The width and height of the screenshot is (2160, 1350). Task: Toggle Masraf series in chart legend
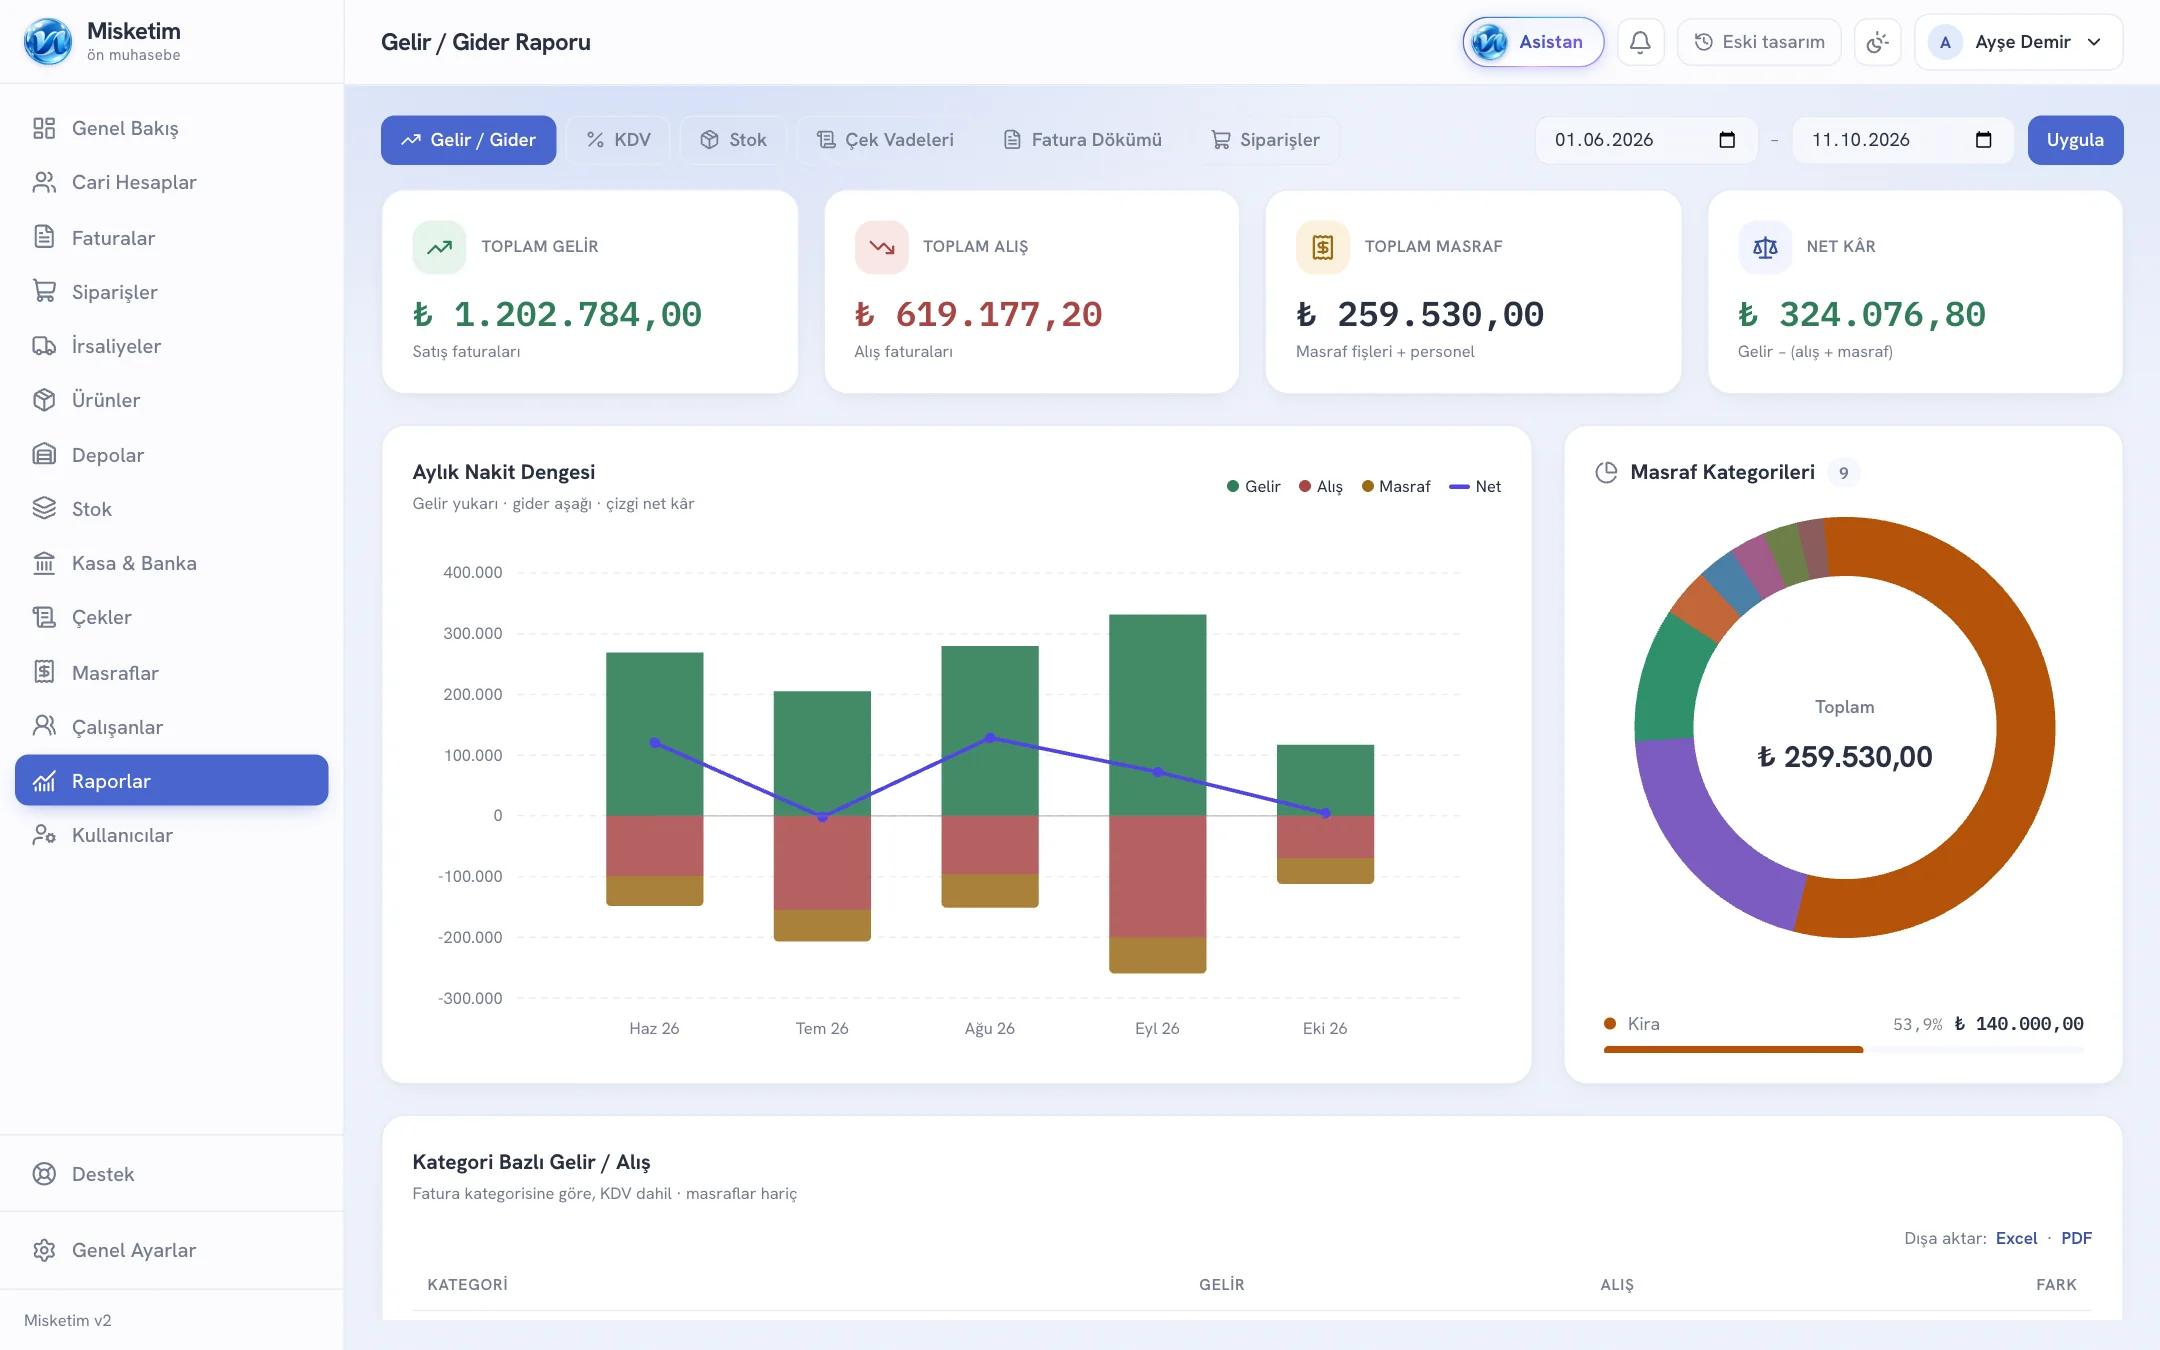[1395, 486]
